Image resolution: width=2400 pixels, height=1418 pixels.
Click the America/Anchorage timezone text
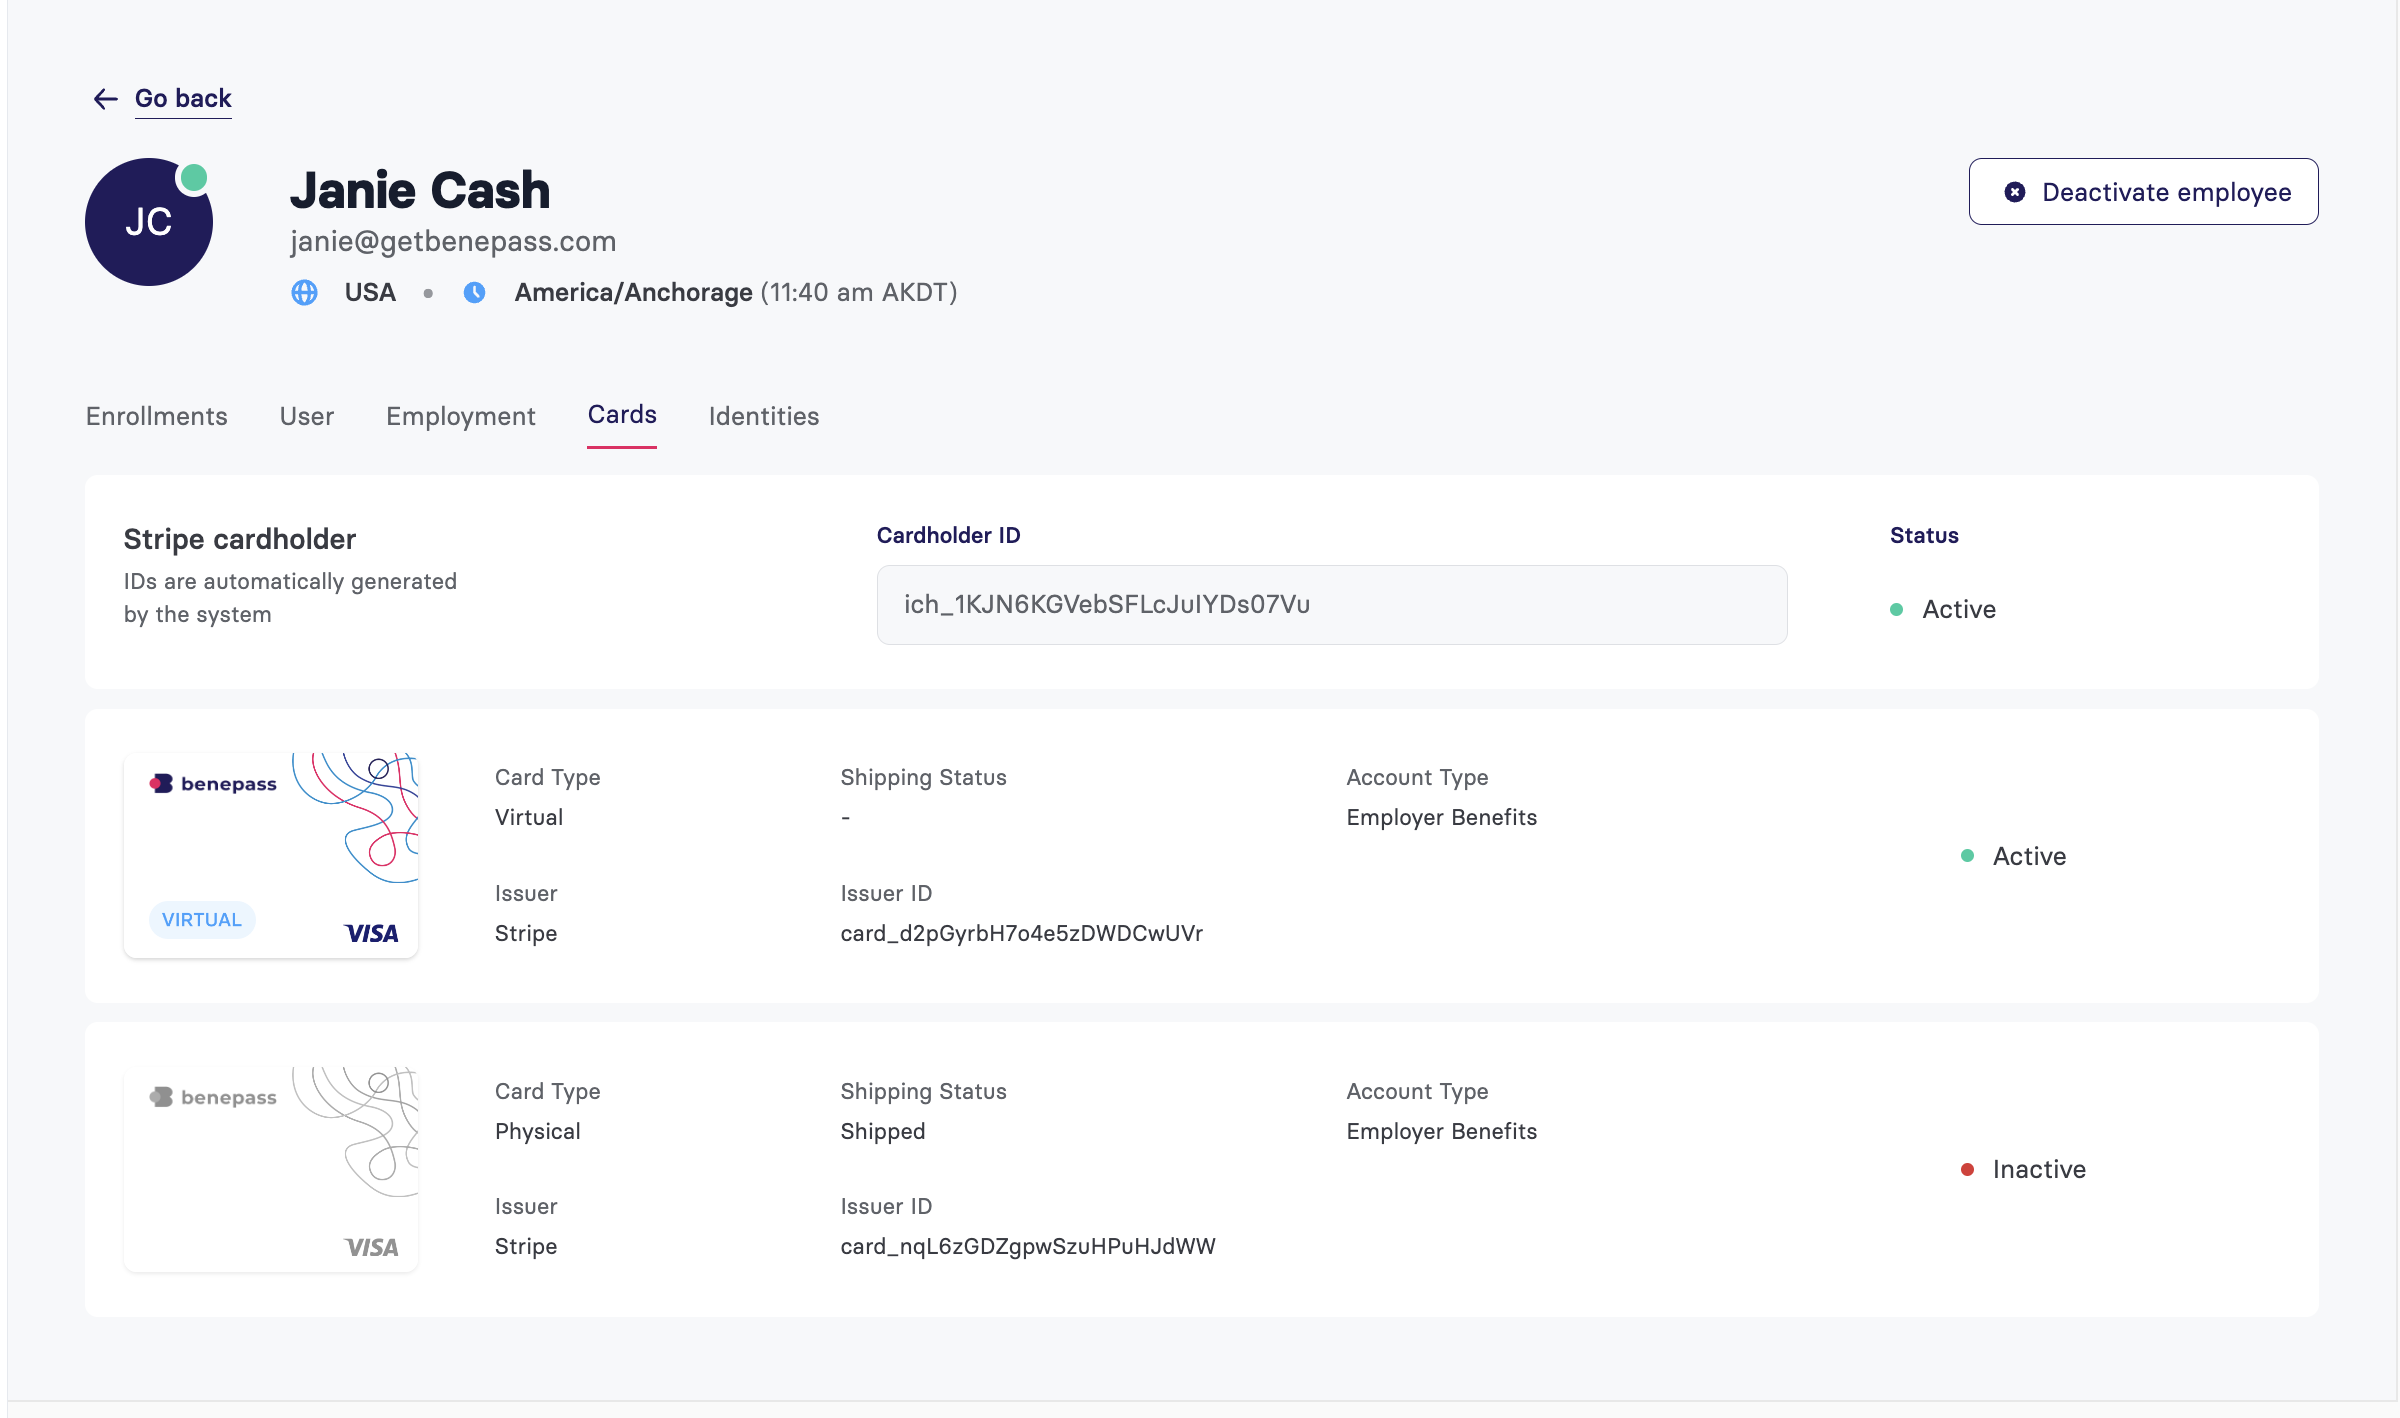(634, 292)
